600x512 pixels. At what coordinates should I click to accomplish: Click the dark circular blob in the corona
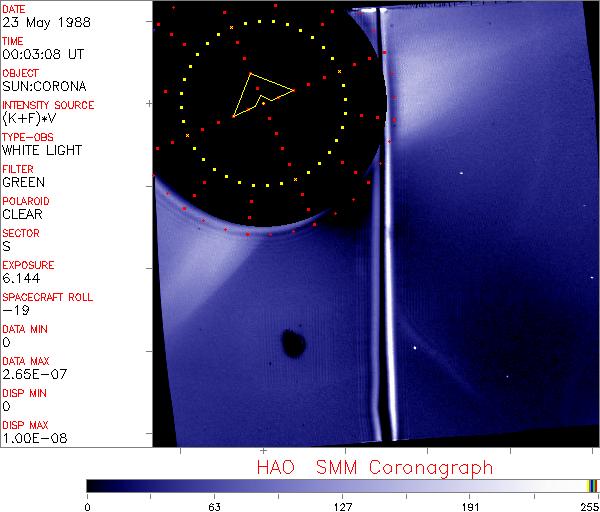[x=293, y=343]
